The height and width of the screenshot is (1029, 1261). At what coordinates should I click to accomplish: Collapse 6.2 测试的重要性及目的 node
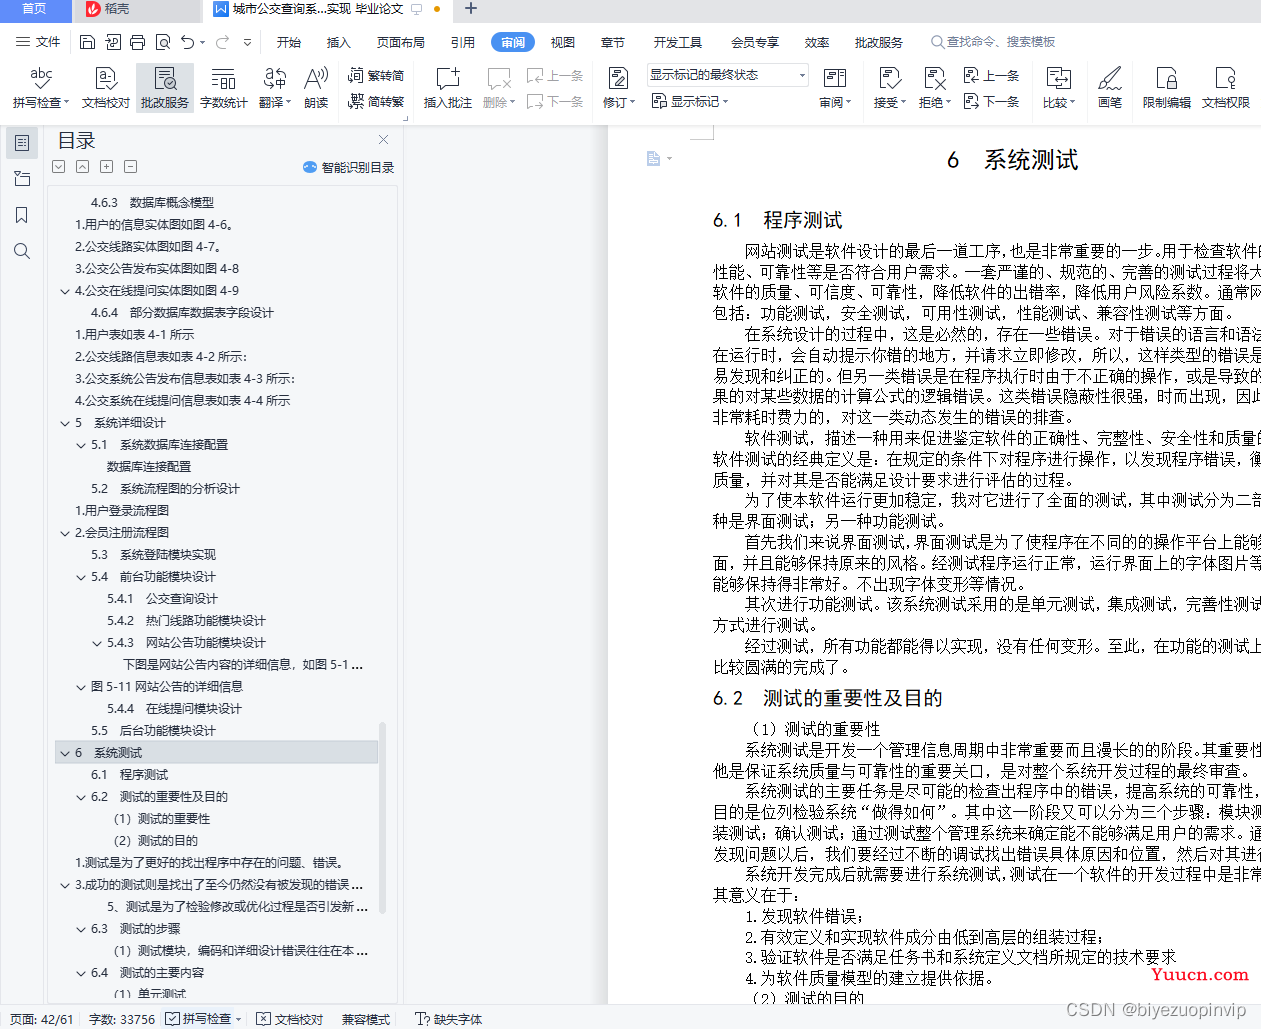coord(81,797)
